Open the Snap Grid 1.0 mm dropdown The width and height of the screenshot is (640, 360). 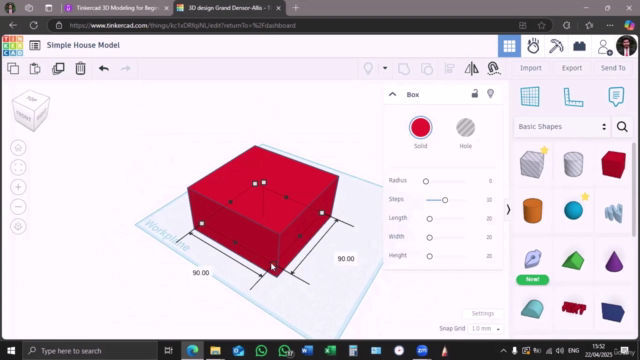point(486,329)
